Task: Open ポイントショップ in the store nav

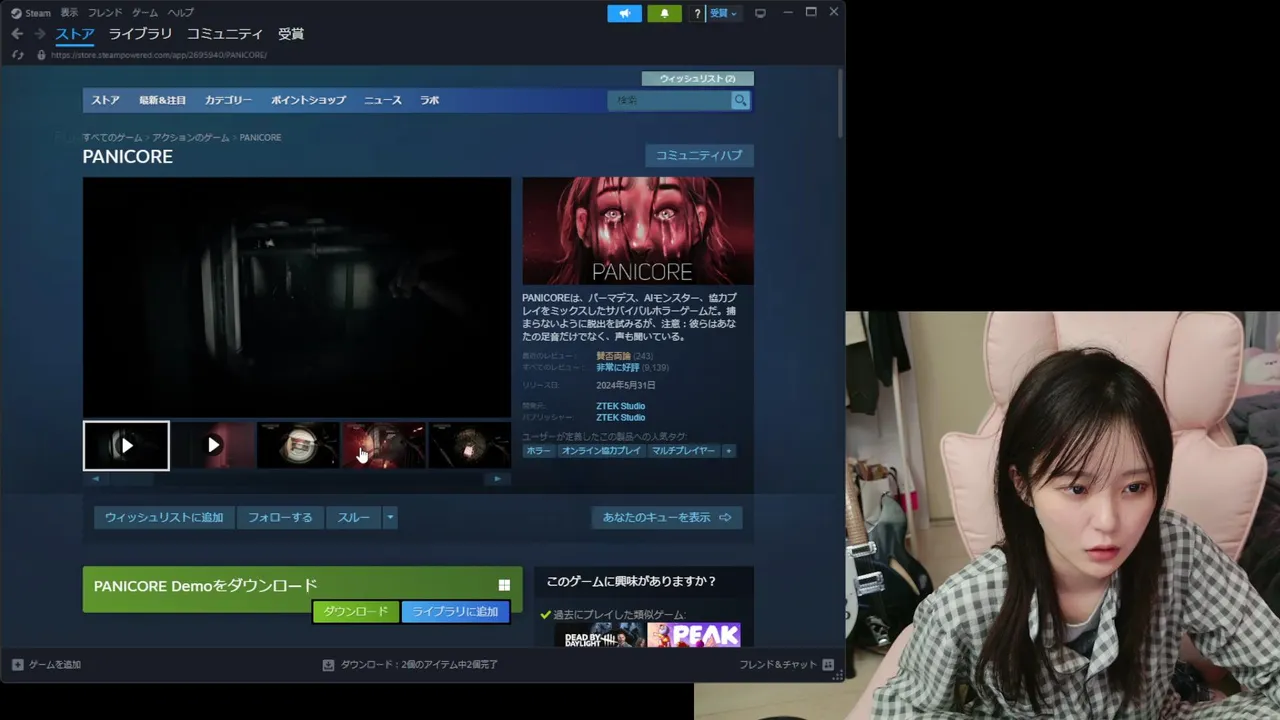Action: (308, 100)
